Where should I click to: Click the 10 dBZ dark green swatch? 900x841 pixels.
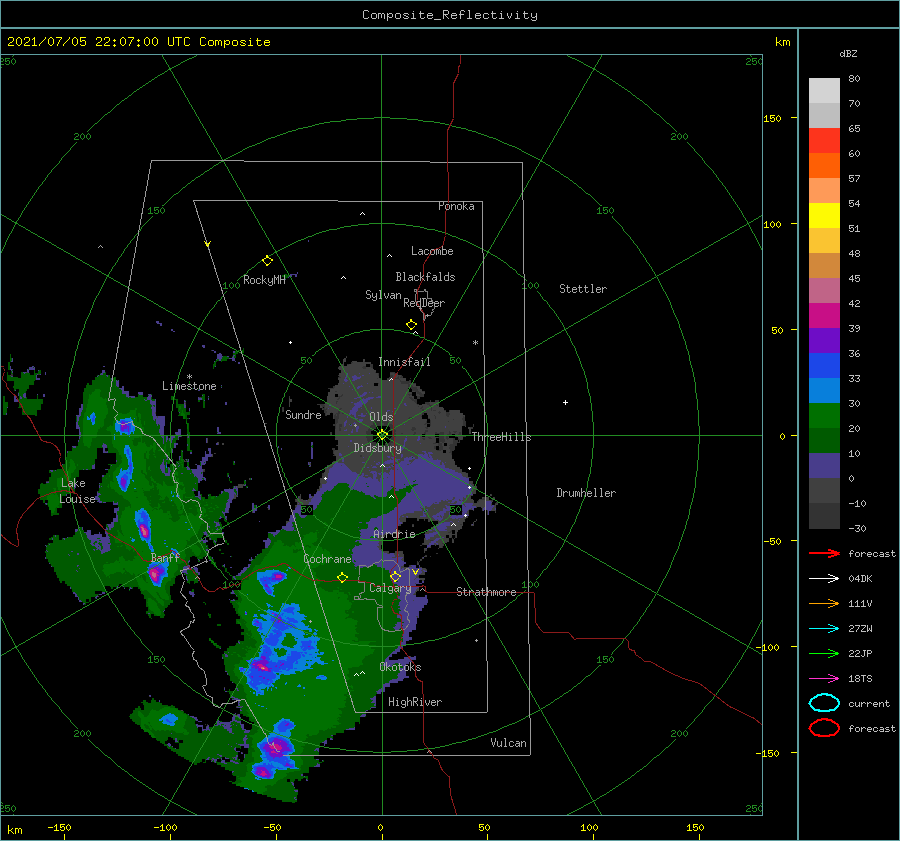click(x=824, y=440)
